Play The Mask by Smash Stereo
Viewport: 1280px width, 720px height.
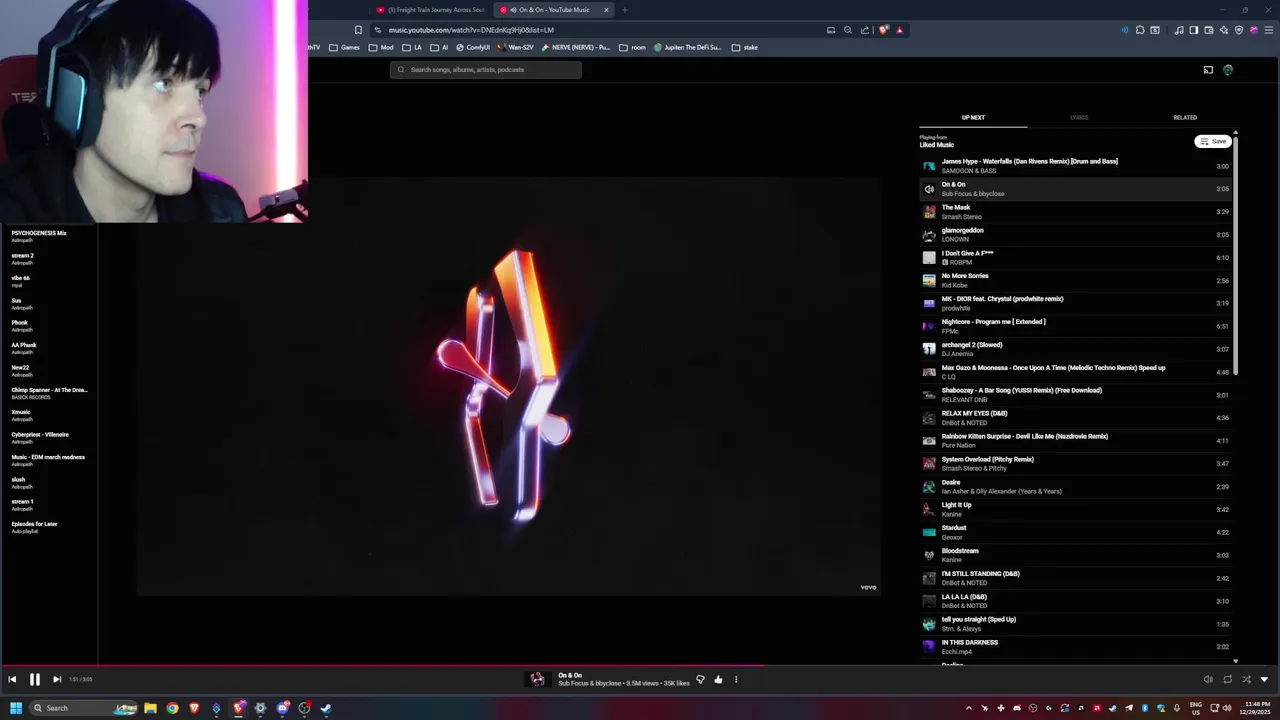pos(1075,211)
